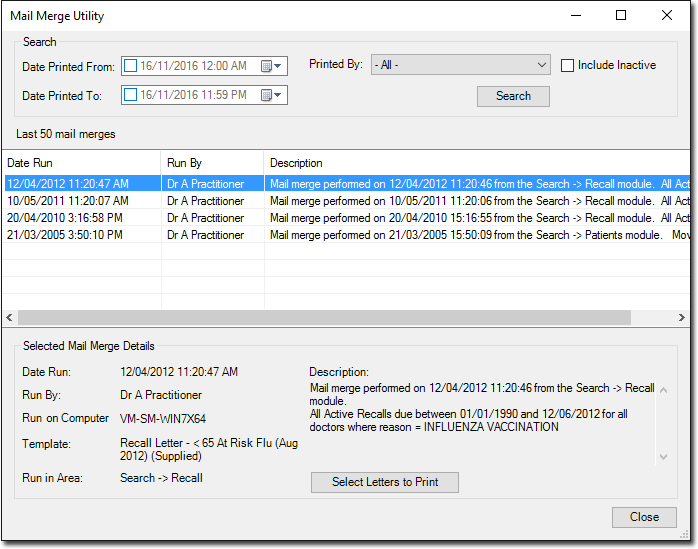
Task: Enable the Date Printed To checkbox
Action: coord(130,95)
